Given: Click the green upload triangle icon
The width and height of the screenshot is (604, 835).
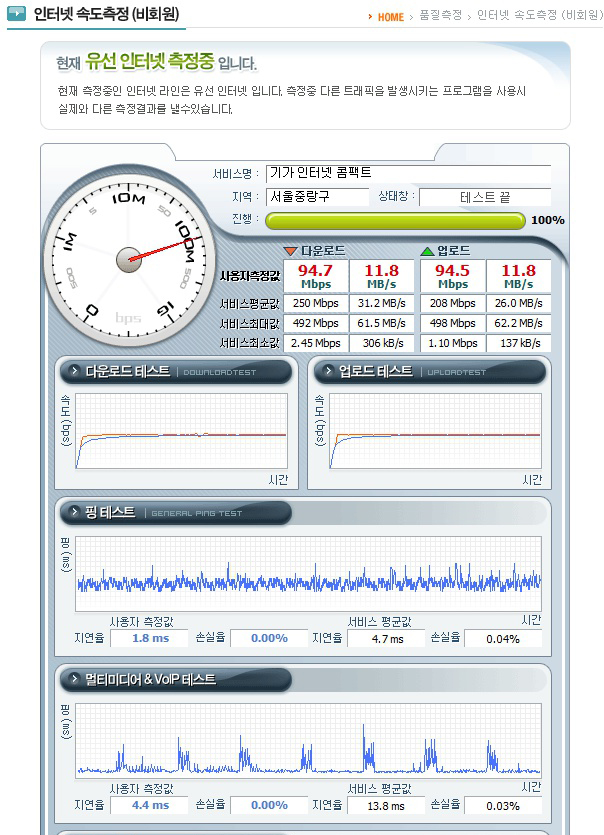Looking at the screenshot, I should [427, 251].
